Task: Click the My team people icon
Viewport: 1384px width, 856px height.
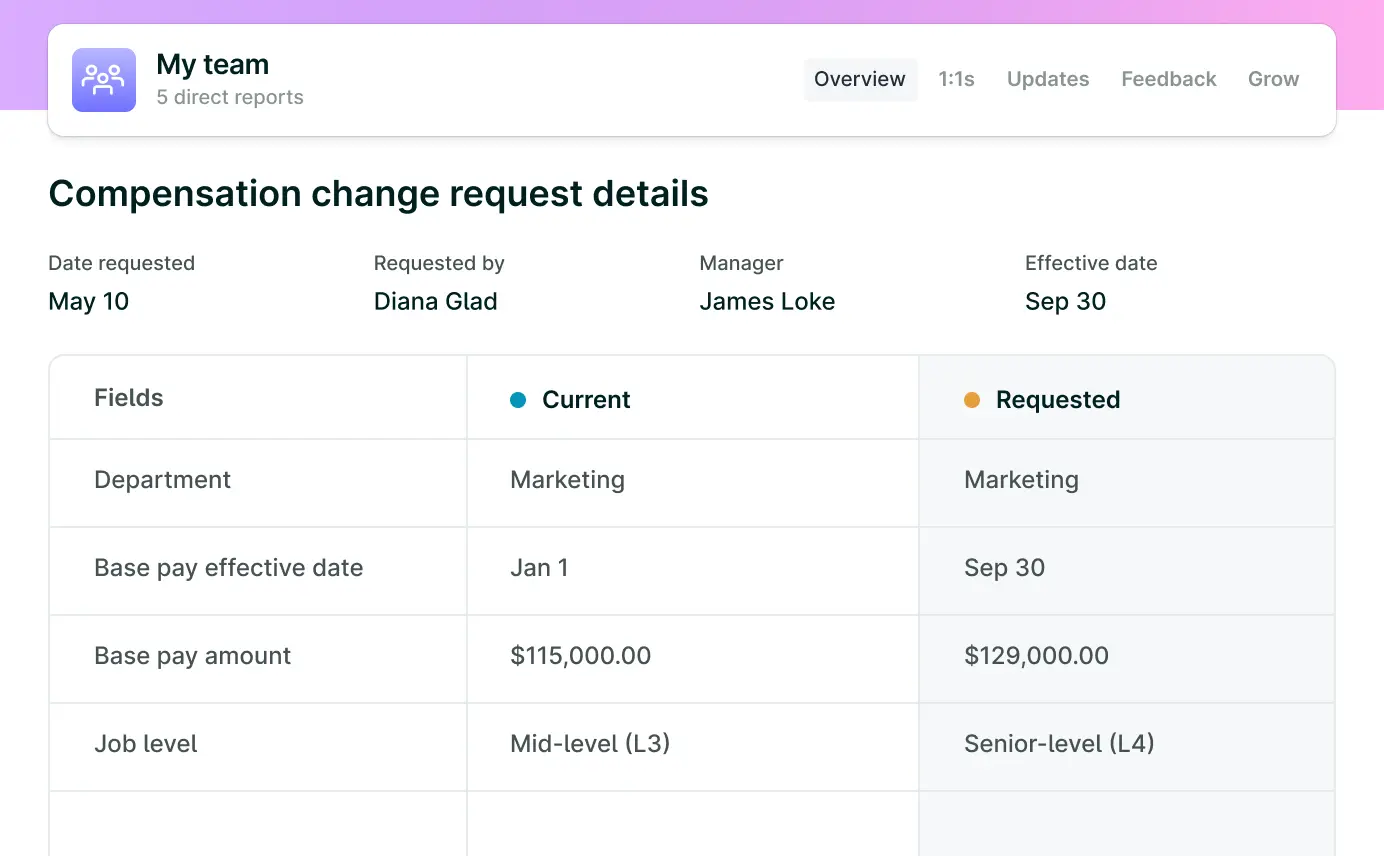Action: tap(104, 80)
